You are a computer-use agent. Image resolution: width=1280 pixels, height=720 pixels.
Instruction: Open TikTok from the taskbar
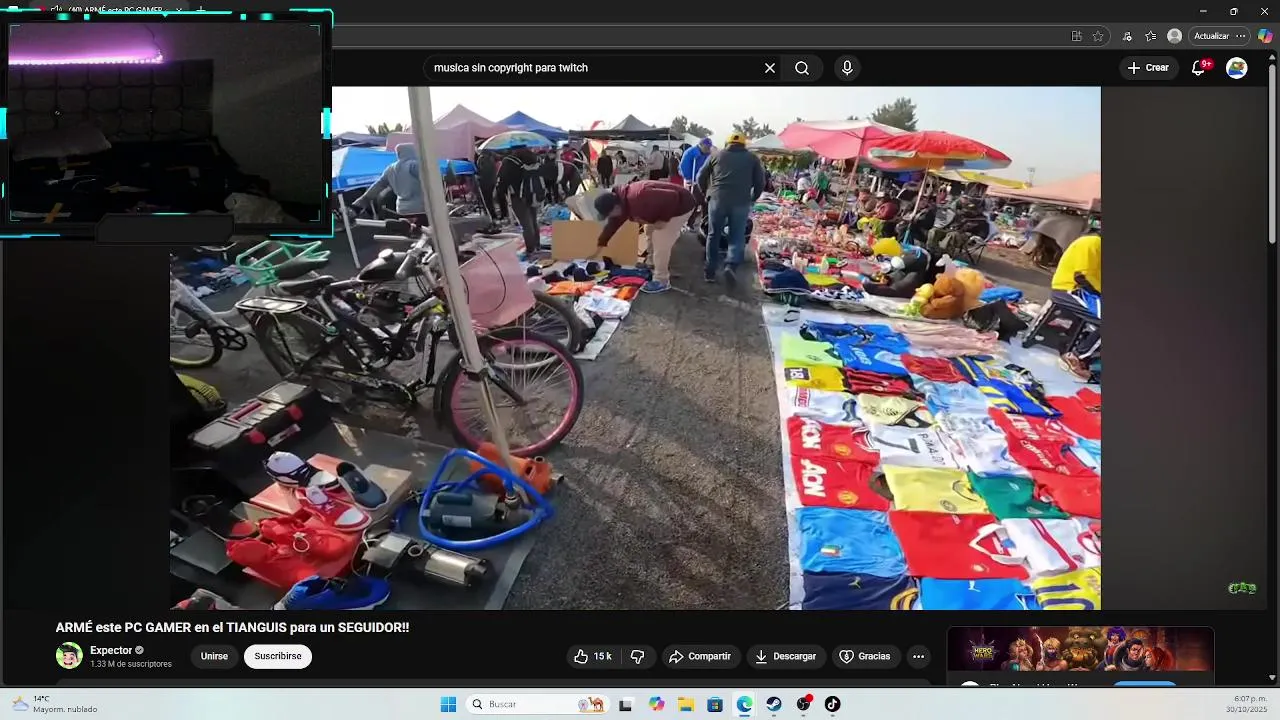[832, 704]
